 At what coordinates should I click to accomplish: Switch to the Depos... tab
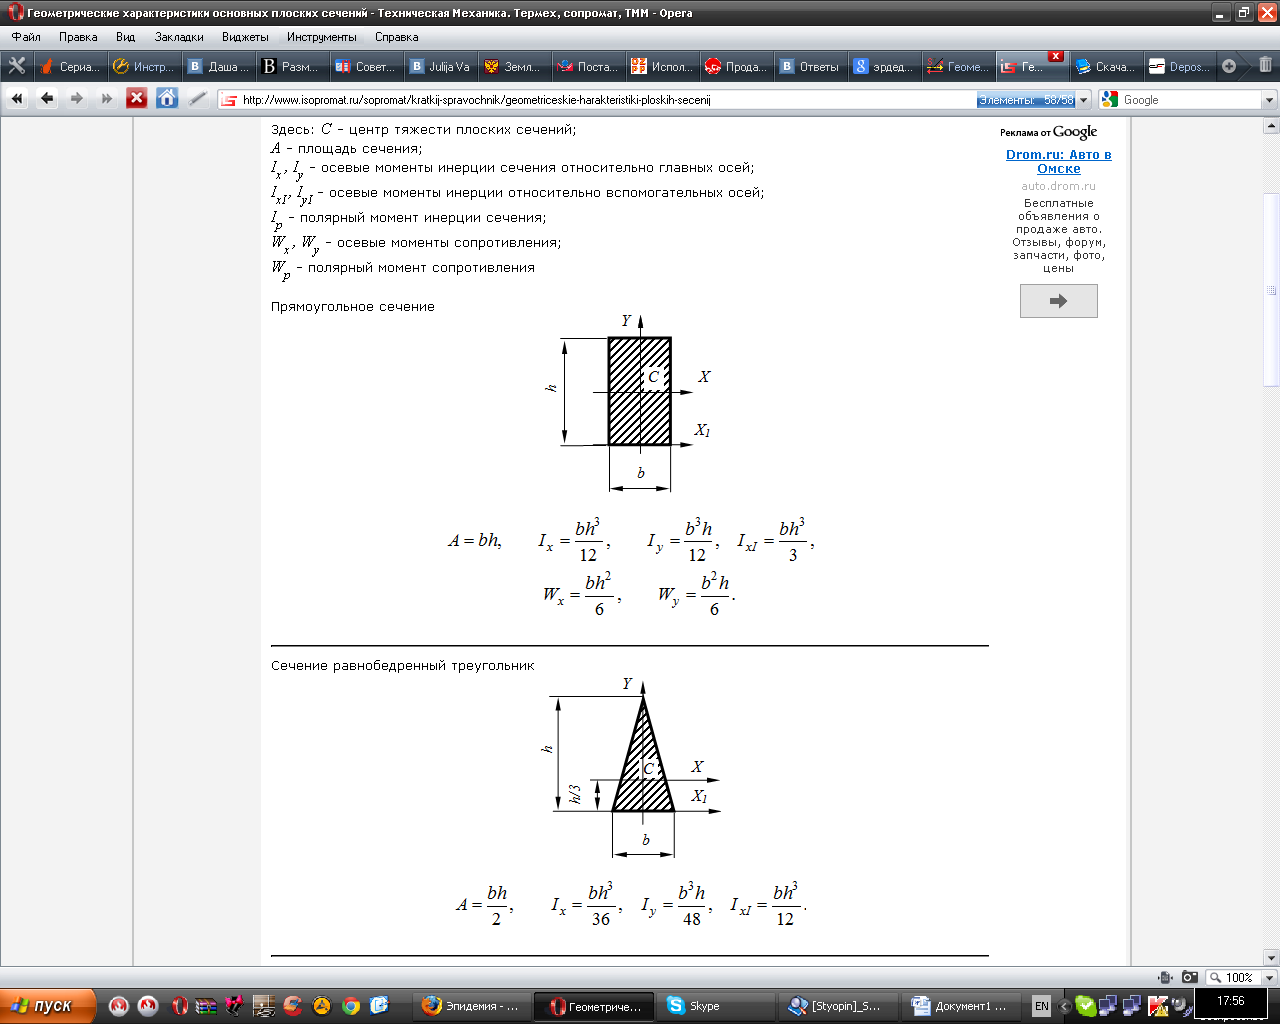(1179, 66)
